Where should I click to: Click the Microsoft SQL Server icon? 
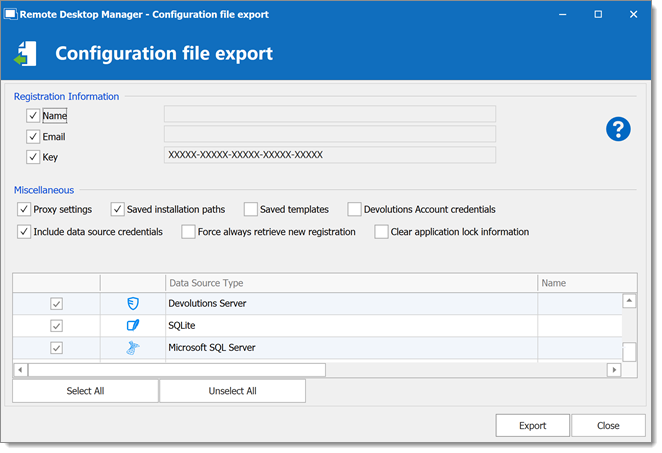click(133, 347)
